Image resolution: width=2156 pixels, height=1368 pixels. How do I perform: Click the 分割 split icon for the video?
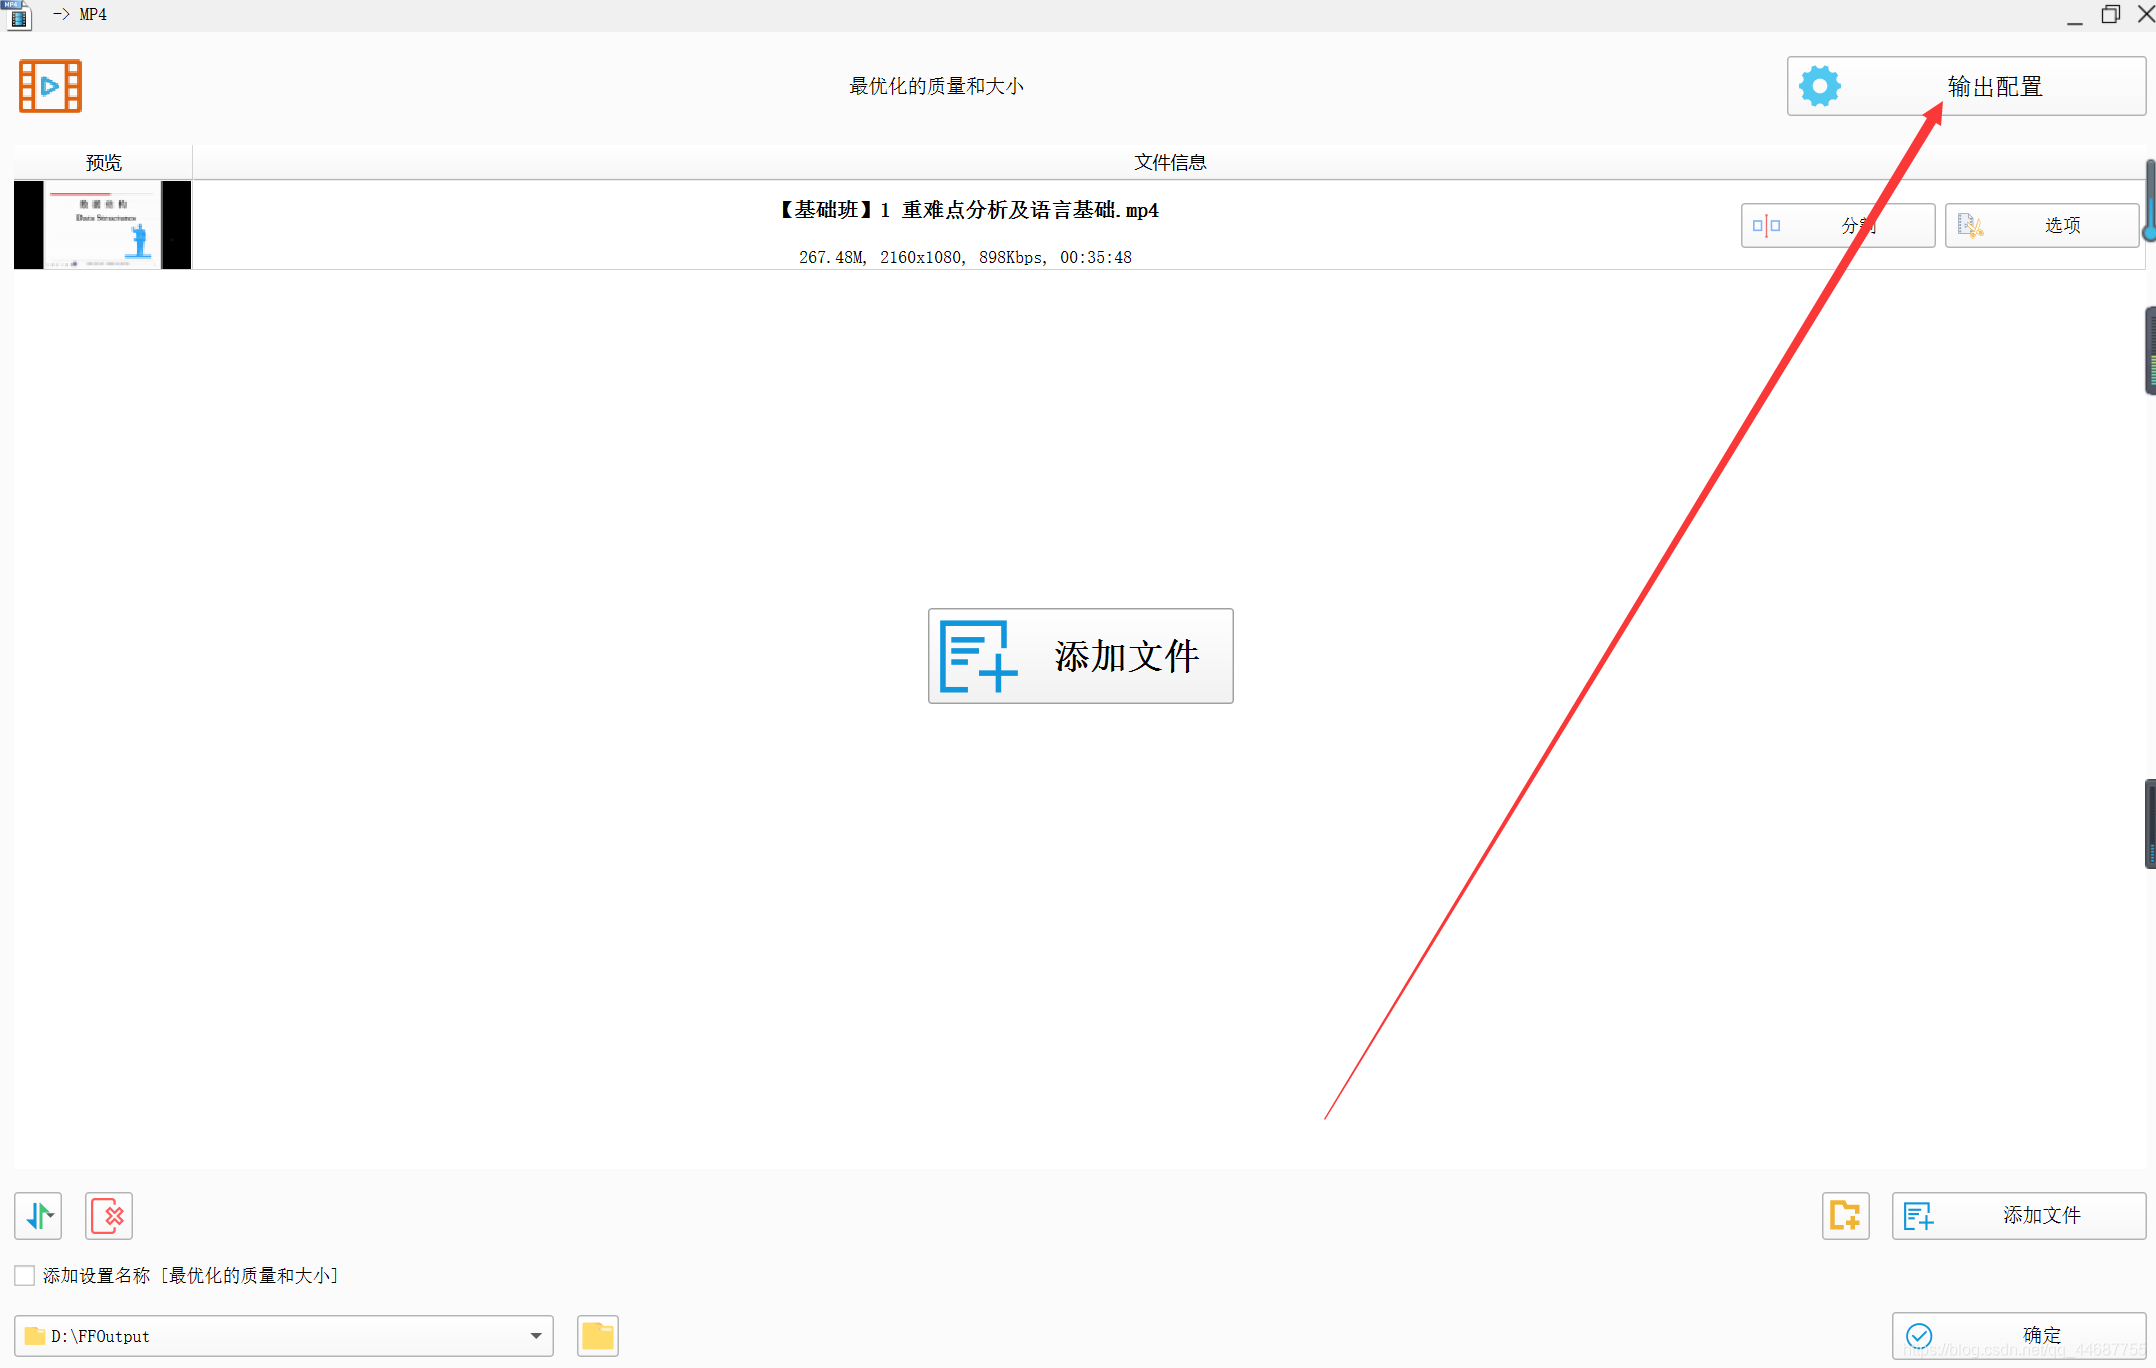(1767, 225)
